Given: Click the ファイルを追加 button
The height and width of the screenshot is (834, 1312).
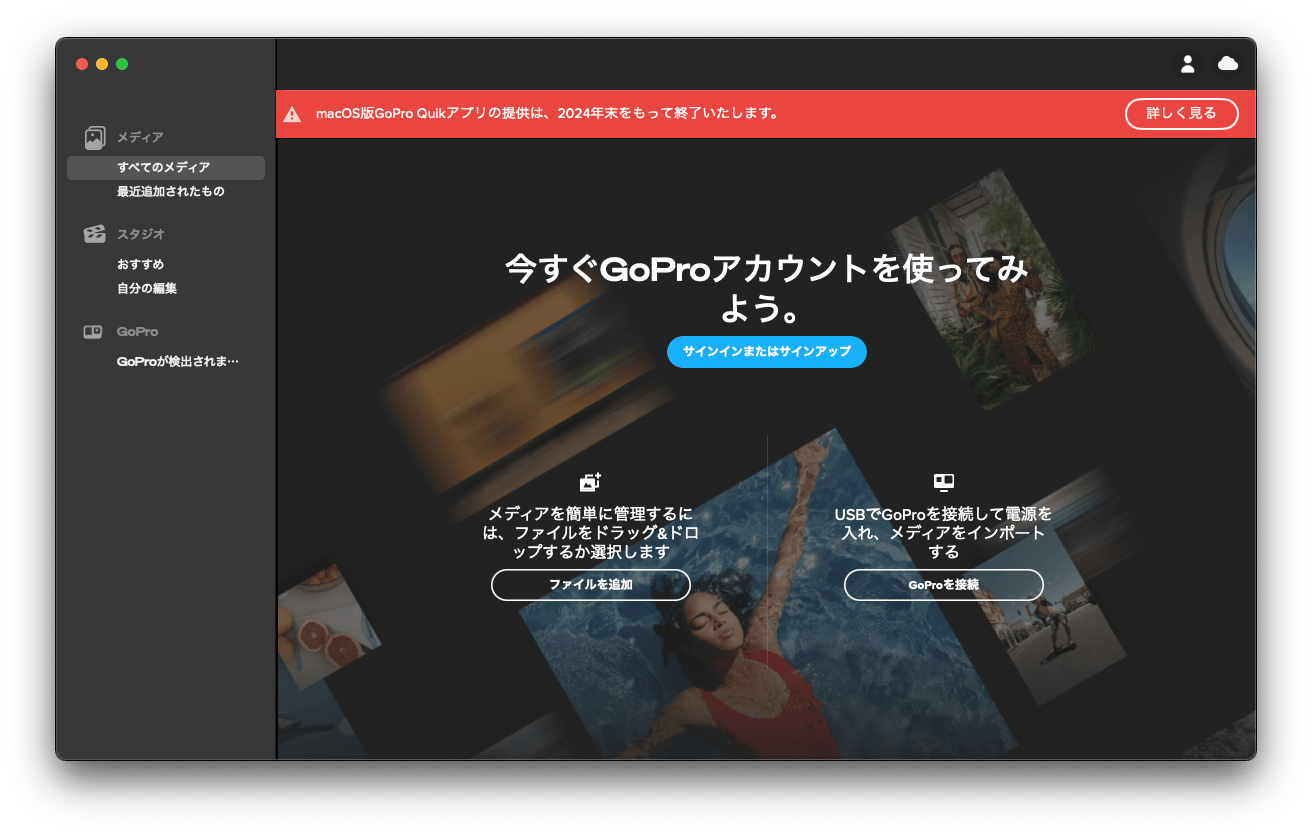Looking at the screenshot, I should pos(591,585).
